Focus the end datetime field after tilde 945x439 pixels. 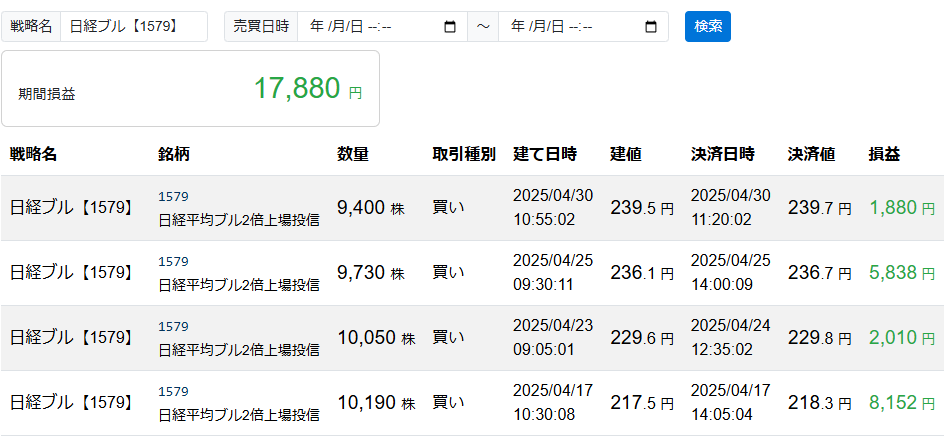coord(583,27)
